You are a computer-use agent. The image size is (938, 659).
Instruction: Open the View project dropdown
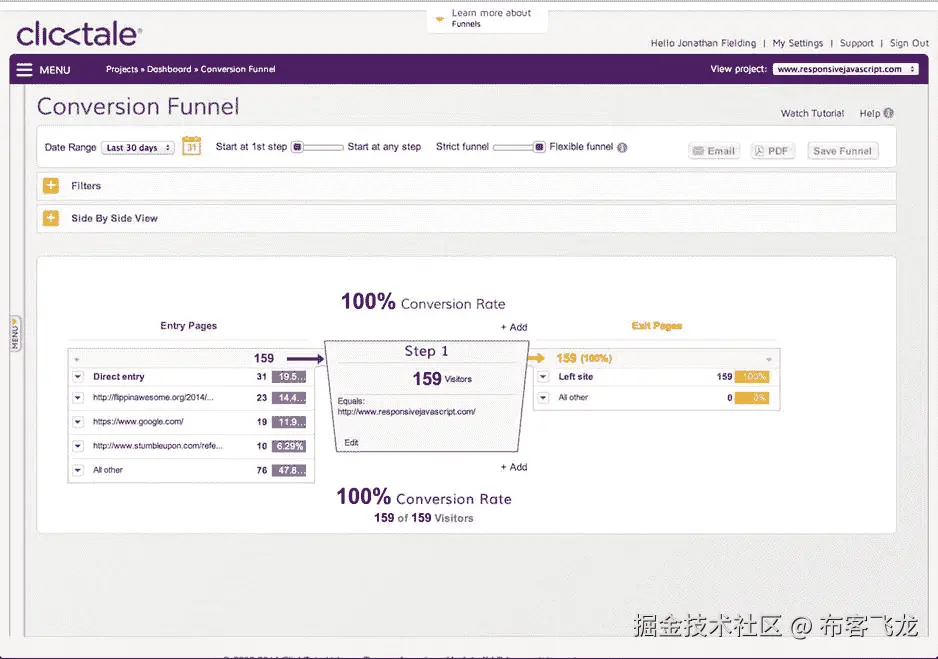pyautogui.click(x=845, y=69)
